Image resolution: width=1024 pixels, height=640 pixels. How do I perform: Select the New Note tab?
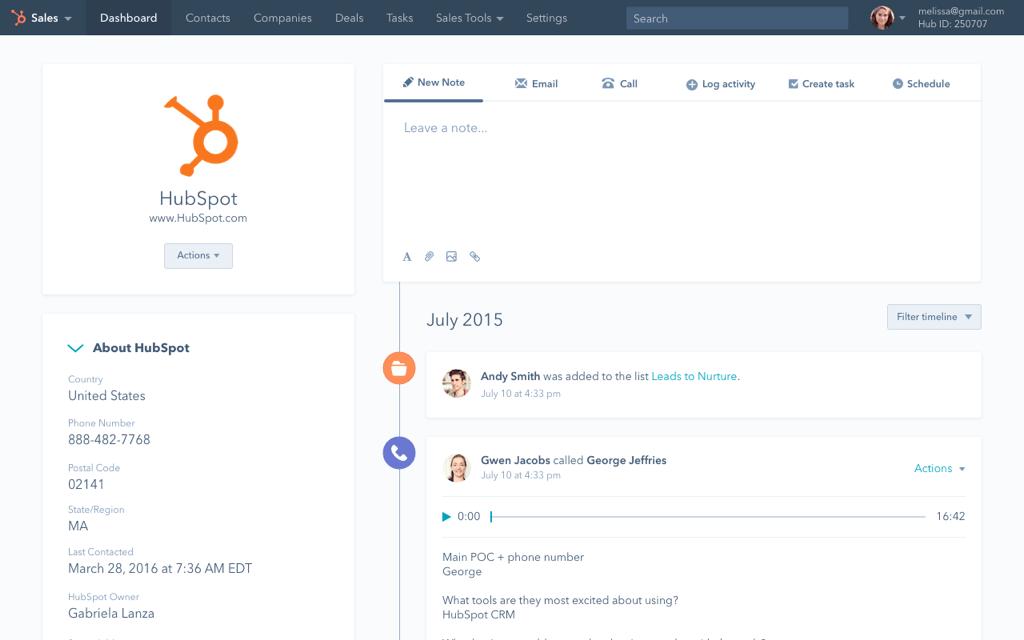(433, 83)
